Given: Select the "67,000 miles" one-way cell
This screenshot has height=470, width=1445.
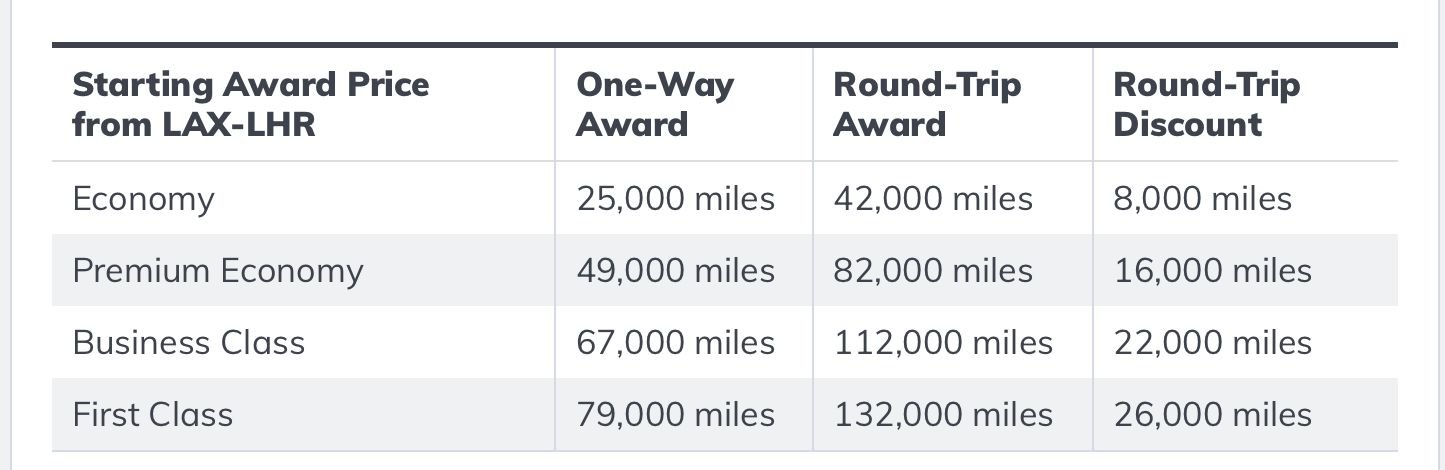Looking at the screenshot, I should (x=675, y=343).
